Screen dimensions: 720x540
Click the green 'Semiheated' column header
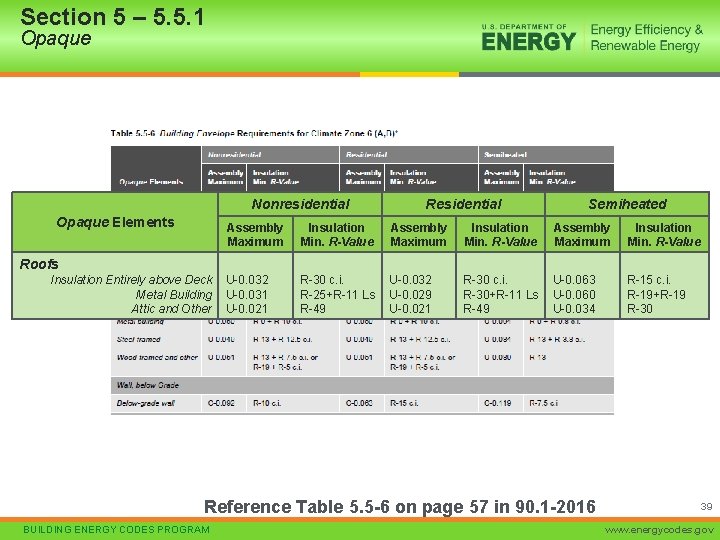(627, 204)
